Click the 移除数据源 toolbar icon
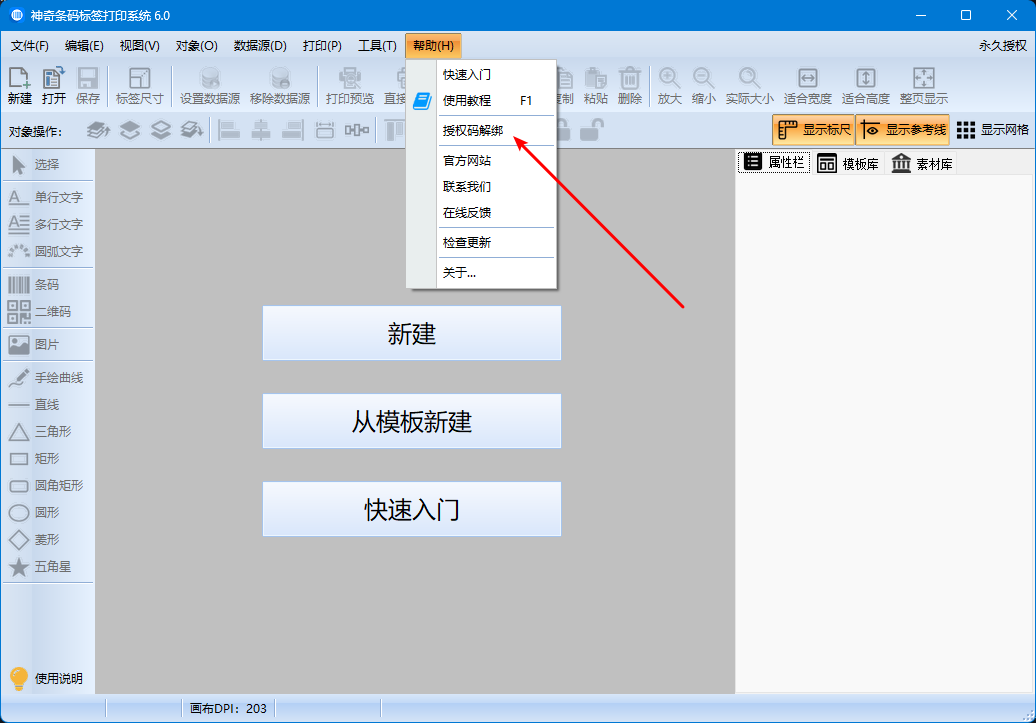 pyautogui.click(x=280, y=86)
